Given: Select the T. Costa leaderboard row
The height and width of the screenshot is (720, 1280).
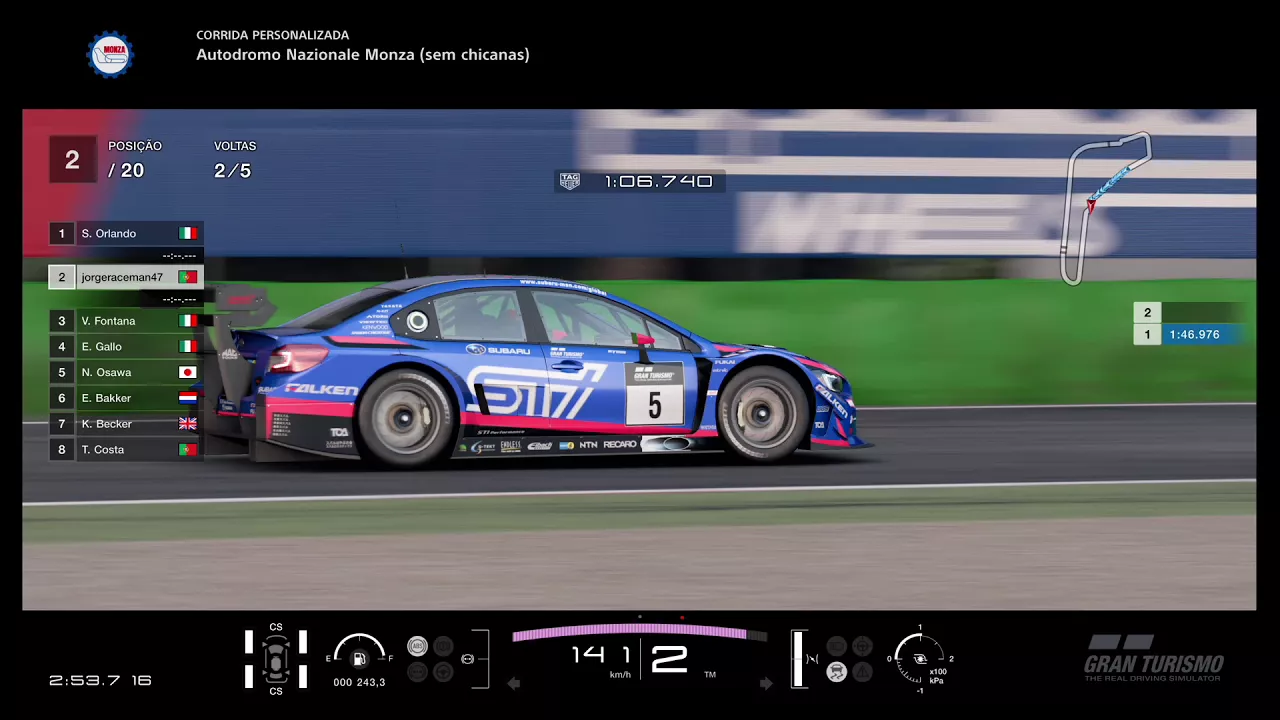Looking at the screenshot, I should click(126, 450).
